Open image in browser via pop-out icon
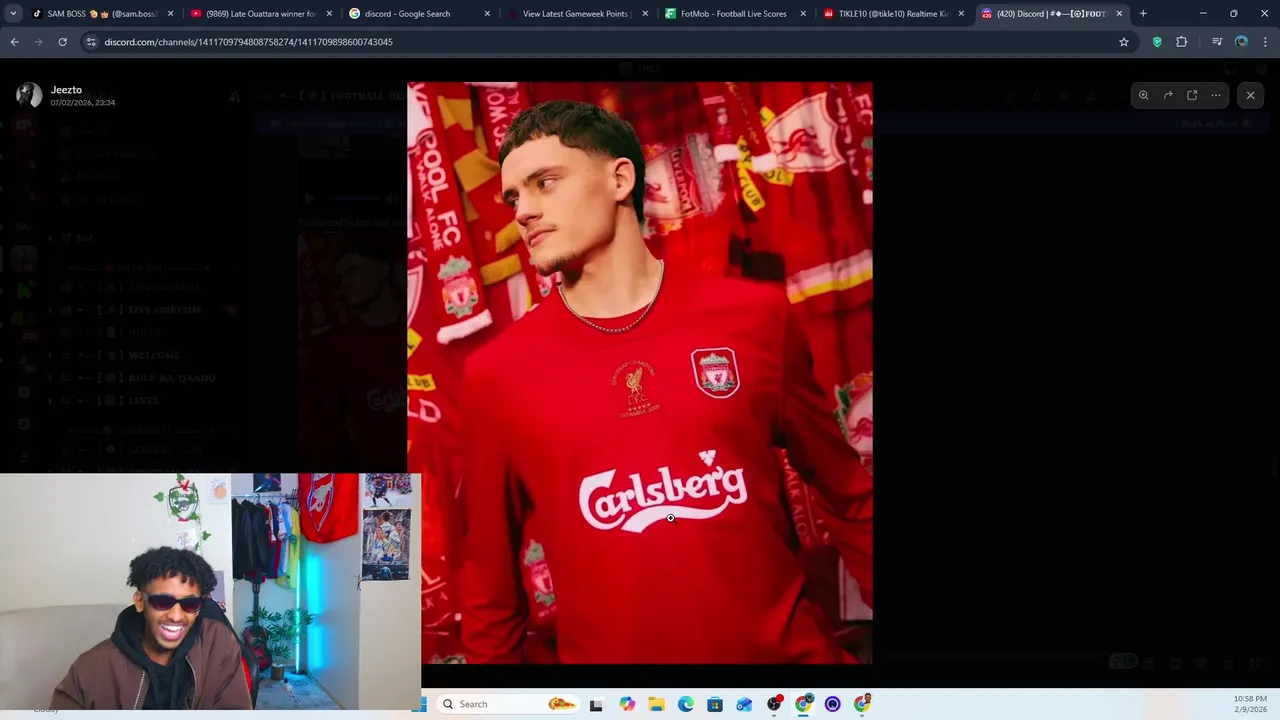 click(x=1192, y=95)
